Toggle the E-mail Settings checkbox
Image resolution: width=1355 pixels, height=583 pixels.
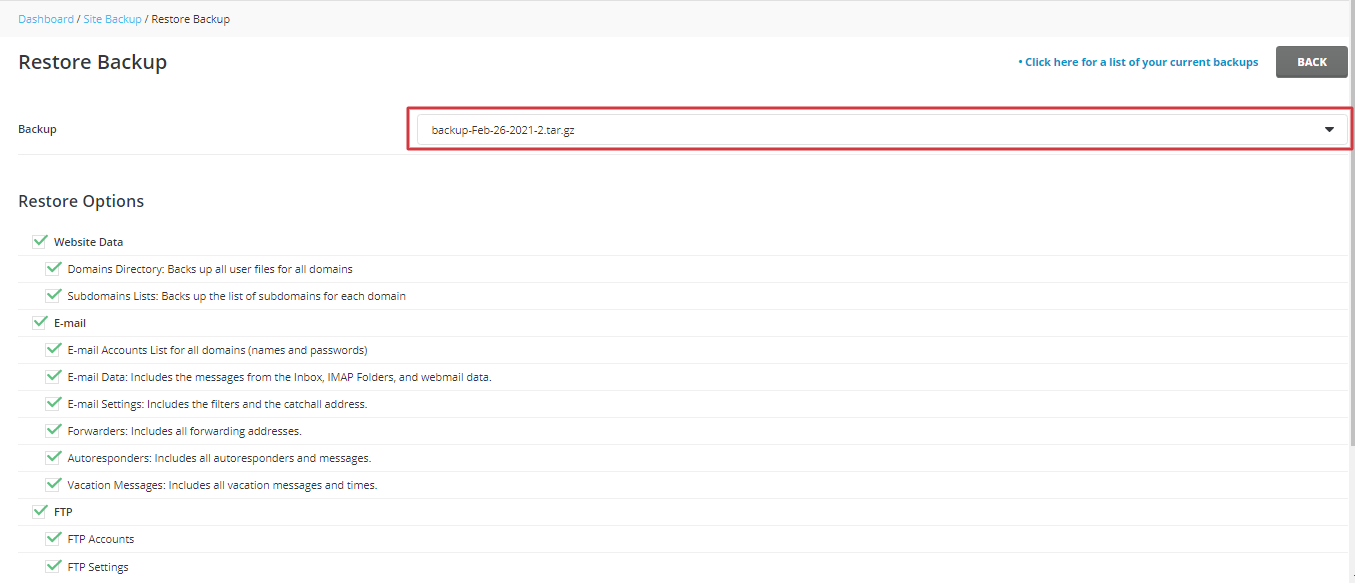54,403
